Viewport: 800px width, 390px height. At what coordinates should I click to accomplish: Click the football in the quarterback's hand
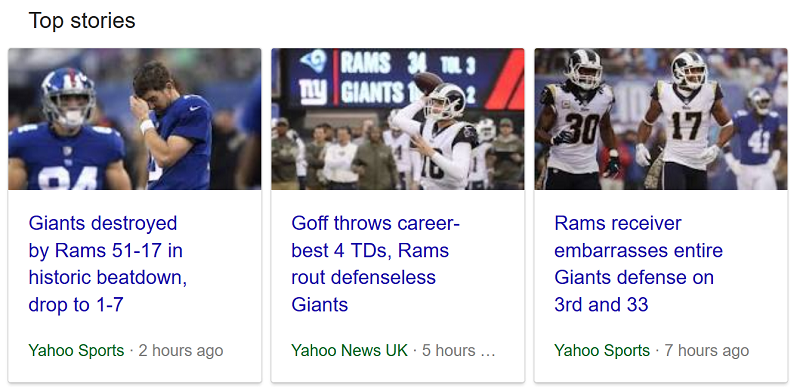pyautogui.click(x=427, y=82)
